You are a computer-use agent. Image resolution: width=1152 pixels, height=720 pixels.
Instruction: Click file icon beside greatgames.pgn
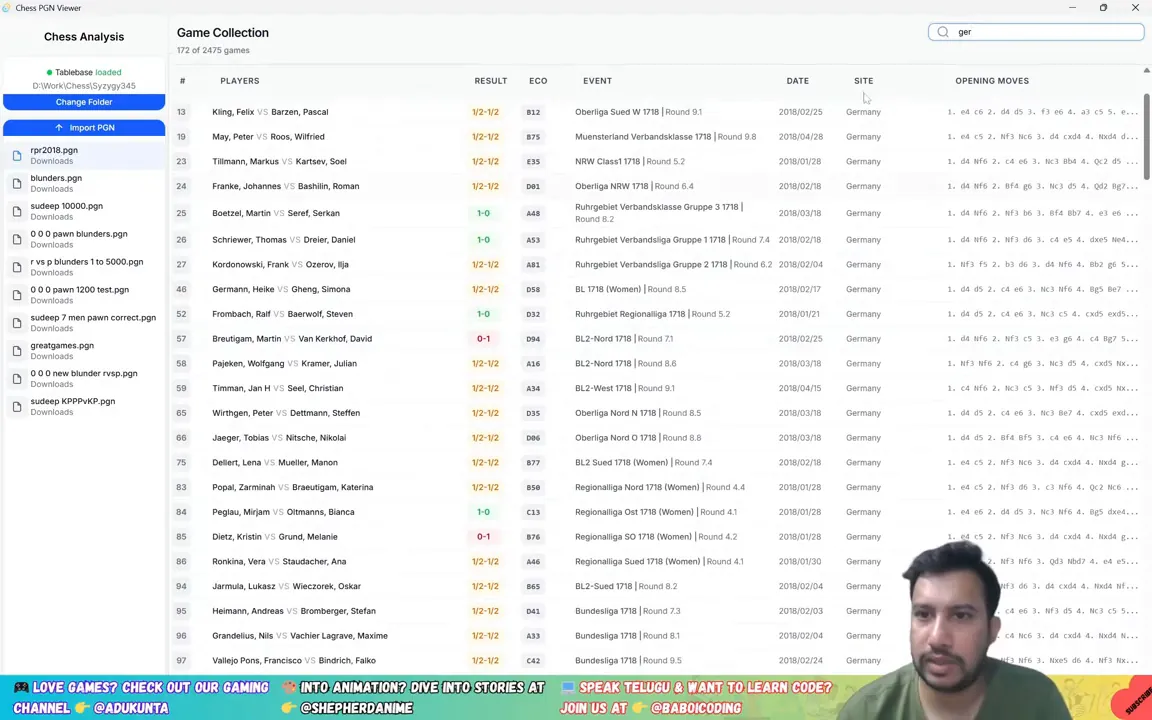[x=17, y=350]
